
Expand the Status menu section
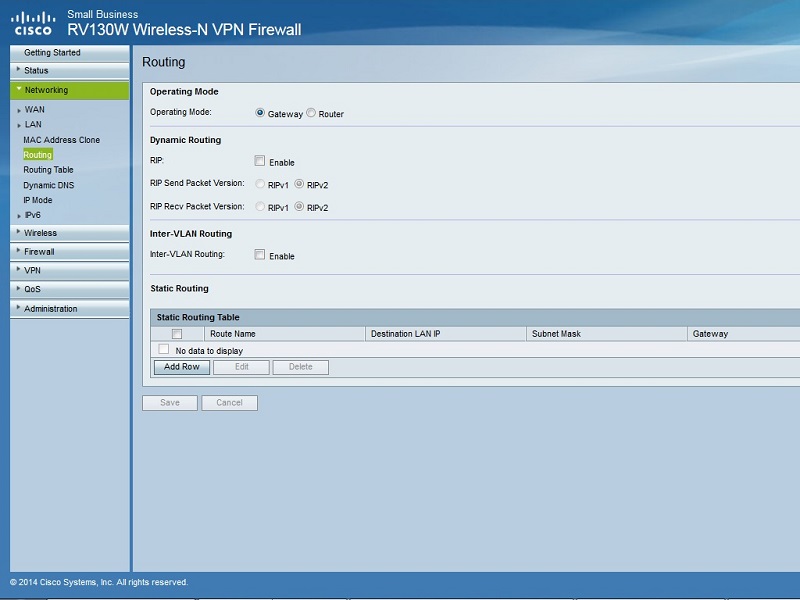point(69,70)
